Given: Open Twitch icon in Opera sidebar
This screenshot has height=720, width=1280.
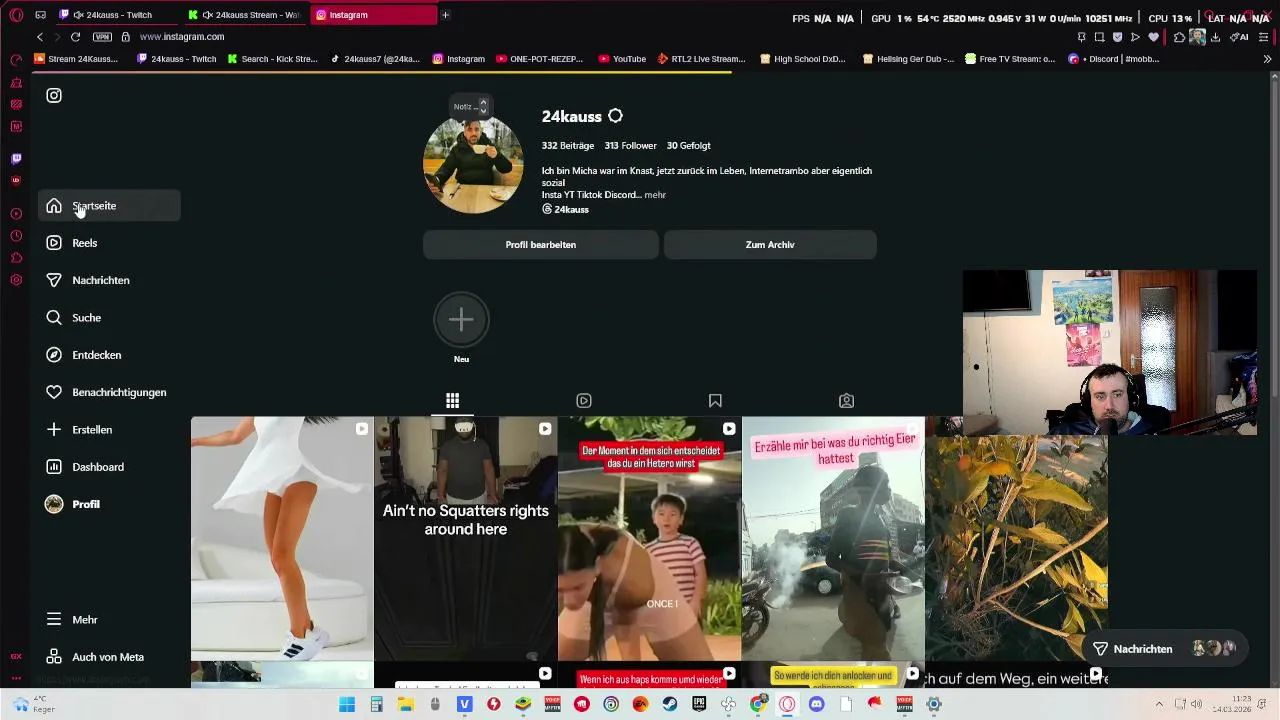Looking at the screenshot, I should 16,159.
